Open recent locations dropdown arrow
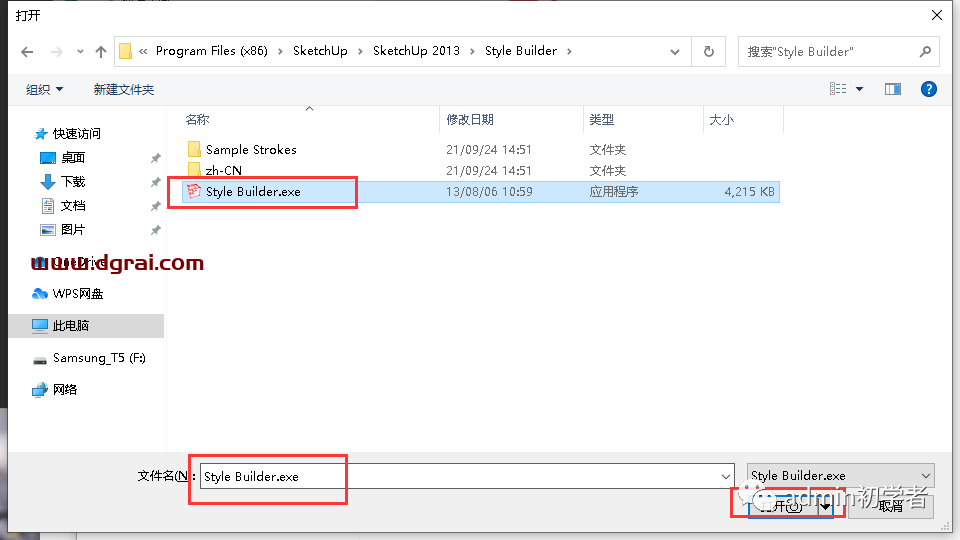 pos(80,52)
